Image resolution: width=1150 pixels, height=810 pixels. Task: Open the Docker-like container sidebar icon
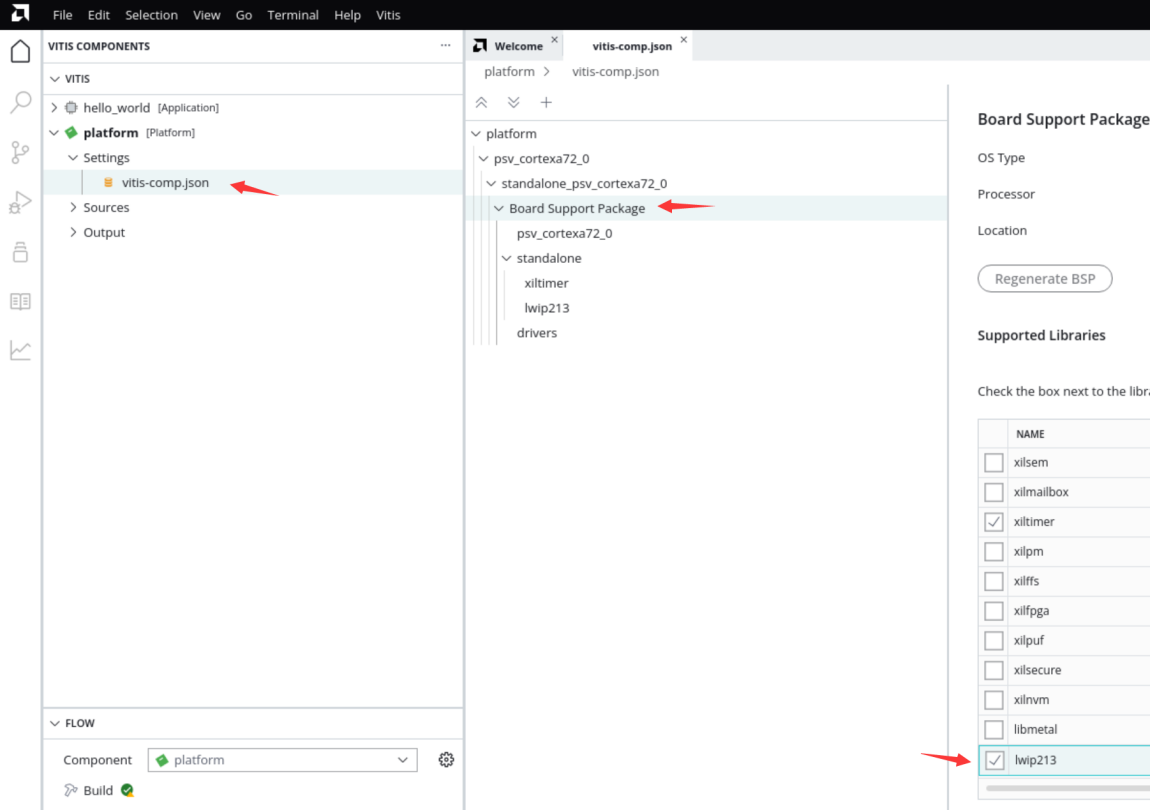click(21, 252)
